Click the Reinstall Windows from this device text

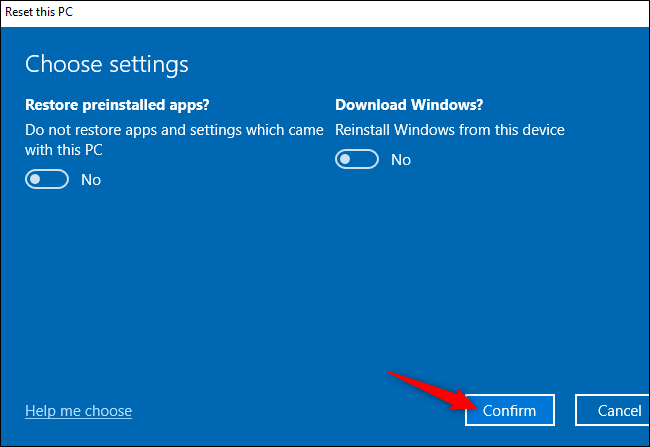coord(449,130)
